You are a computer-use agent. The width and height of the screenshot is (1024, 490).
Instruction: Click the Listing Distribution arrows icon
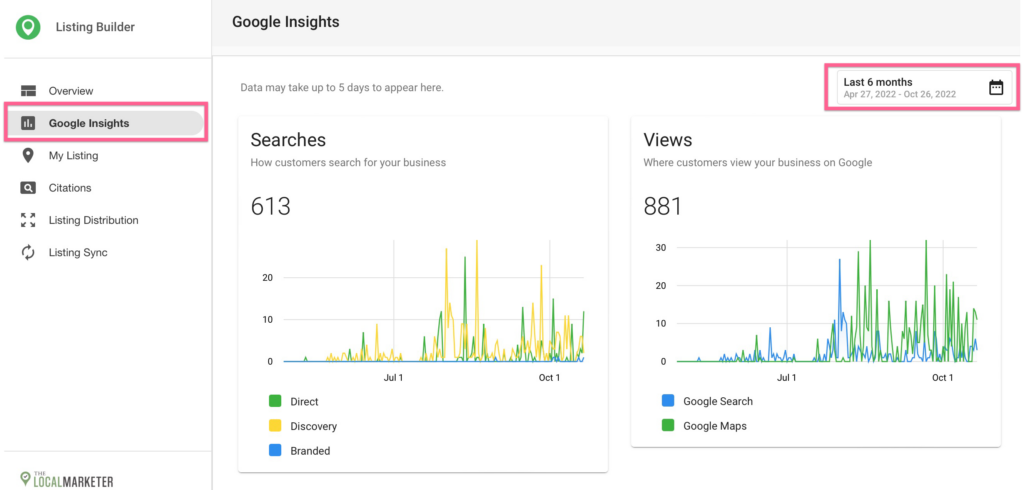[28, 220]
